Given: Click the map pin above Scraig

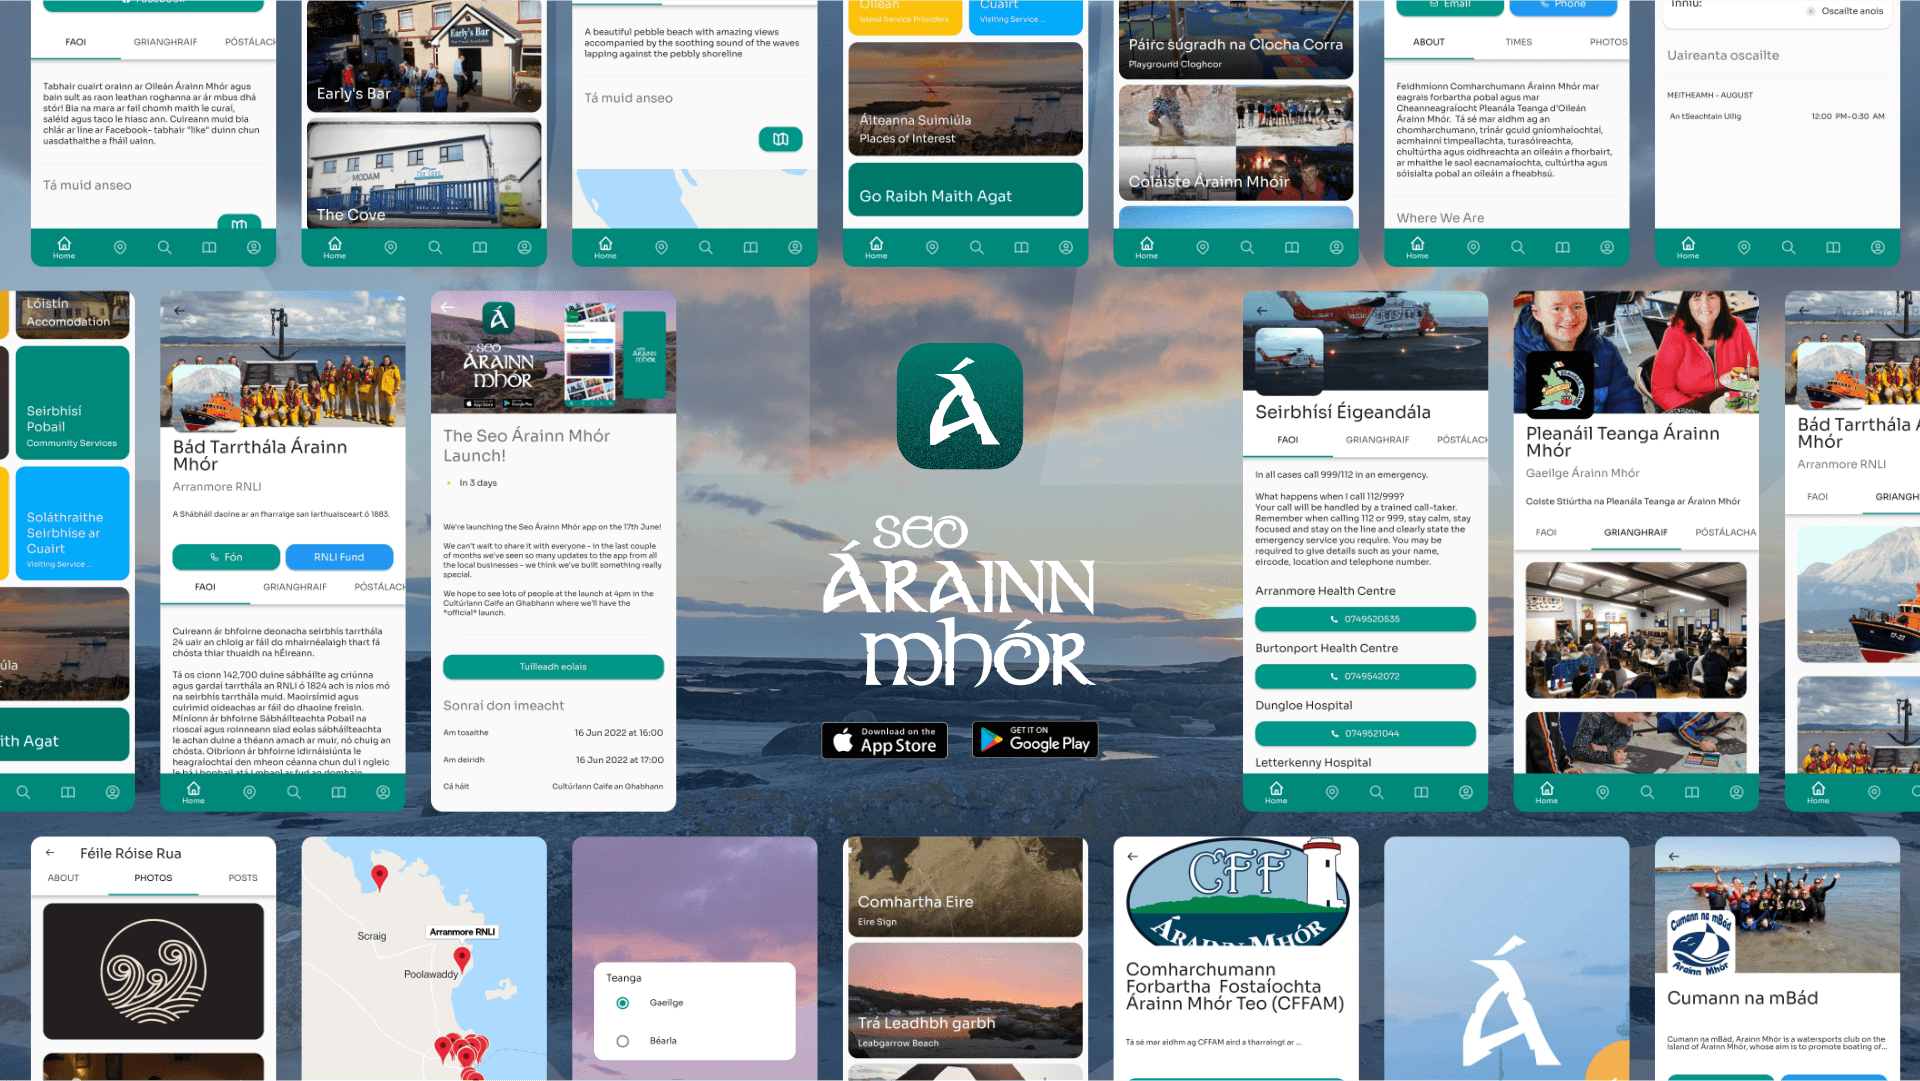Looking at the screenshot, I should pos(379,877).
